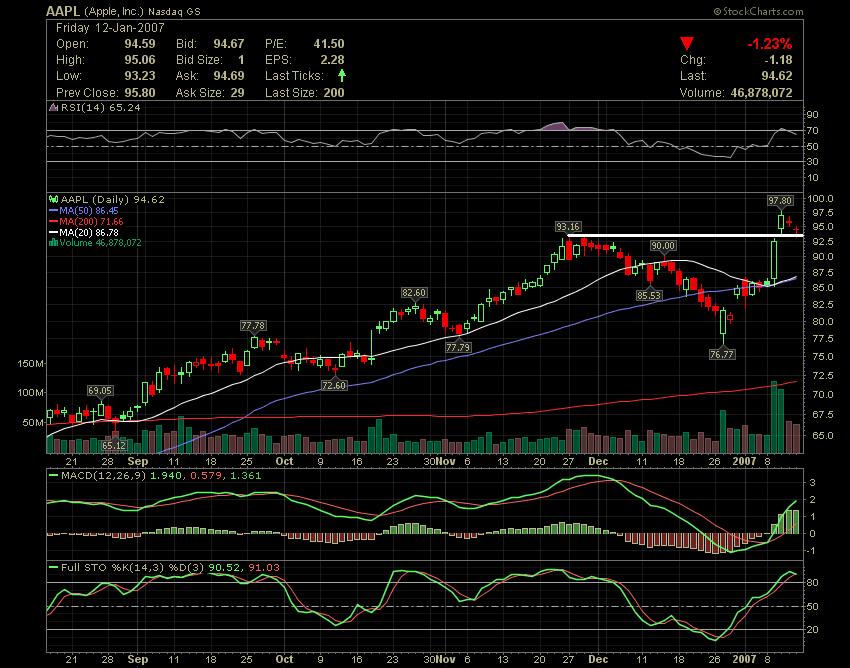Screen dimensions: 850x668
Task: Click the stochastic %K value 90.52
Action: click(x=223, y=568)
